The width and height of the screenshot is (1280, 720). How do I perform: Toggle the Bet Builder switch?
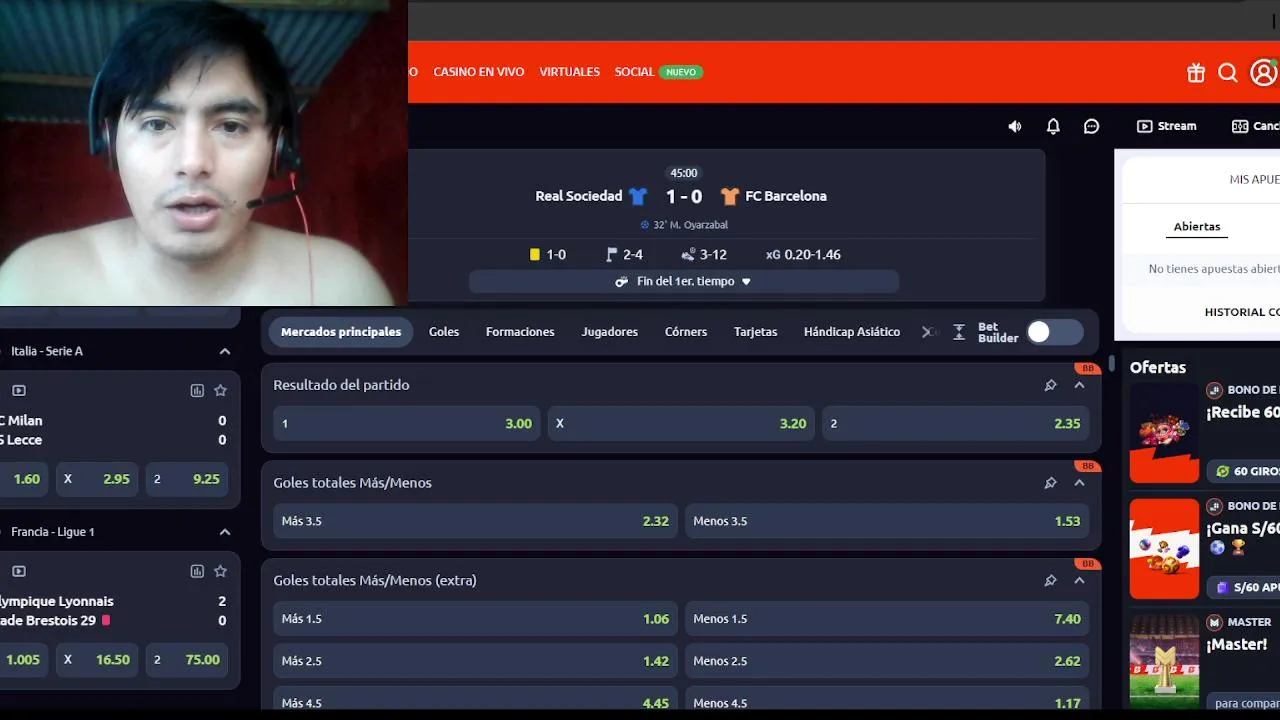(x=1054, y=332)
